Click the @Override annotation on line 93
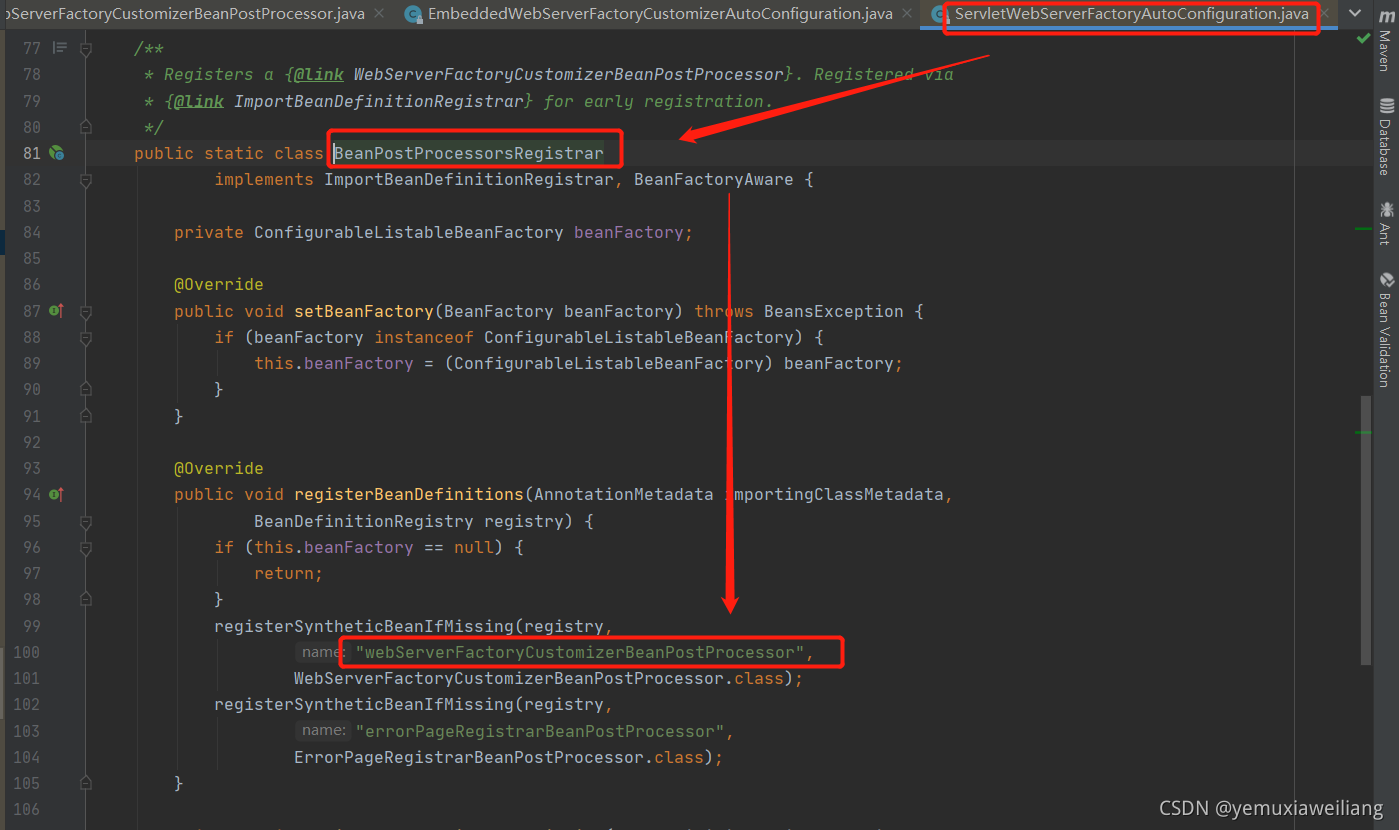The image size is (1399, 830). 219,468
